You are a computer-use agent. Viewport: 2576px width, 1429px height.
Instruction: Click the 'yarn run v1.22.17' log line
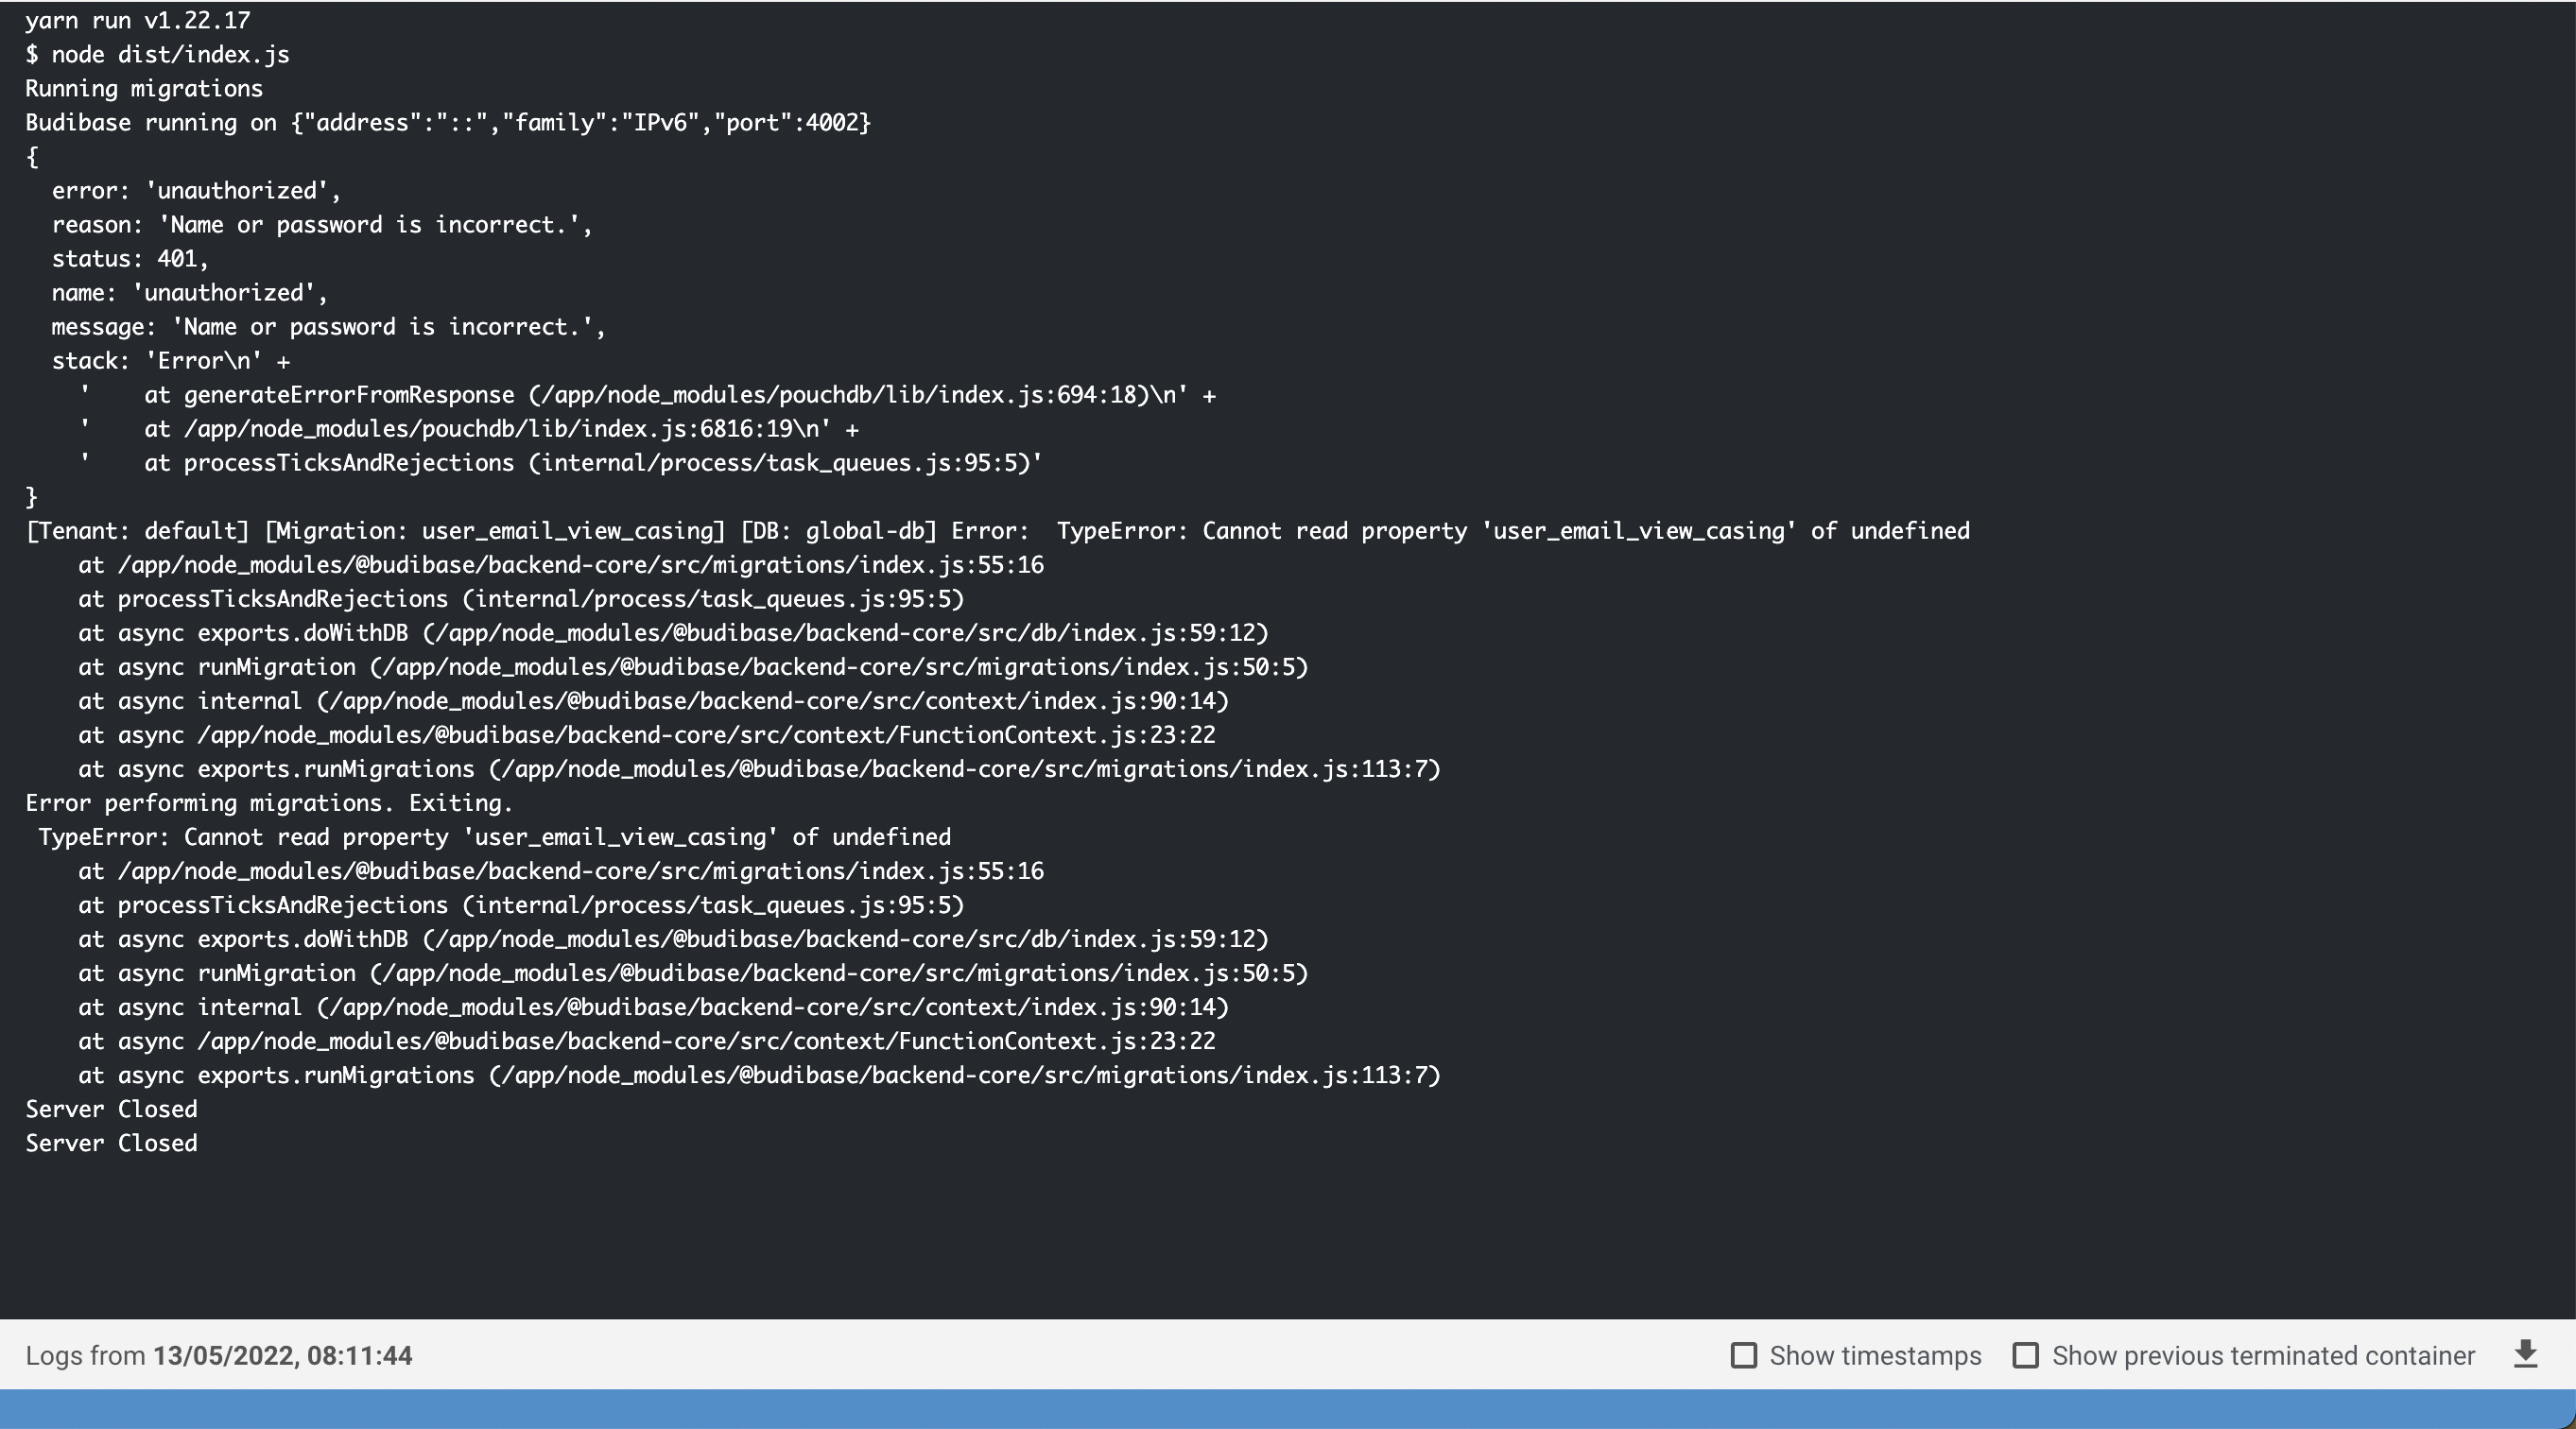coord(138,20)
